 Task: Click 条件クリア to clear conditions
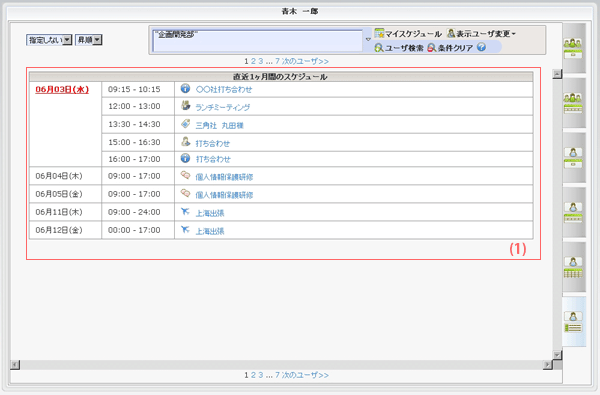(x=450, y=48)
